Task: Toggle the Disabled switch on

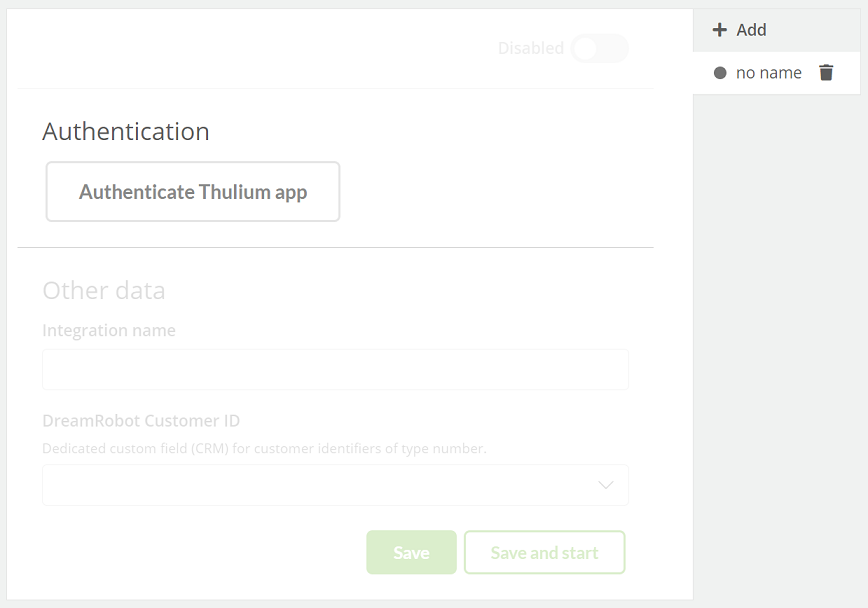Action: [600, 49]
